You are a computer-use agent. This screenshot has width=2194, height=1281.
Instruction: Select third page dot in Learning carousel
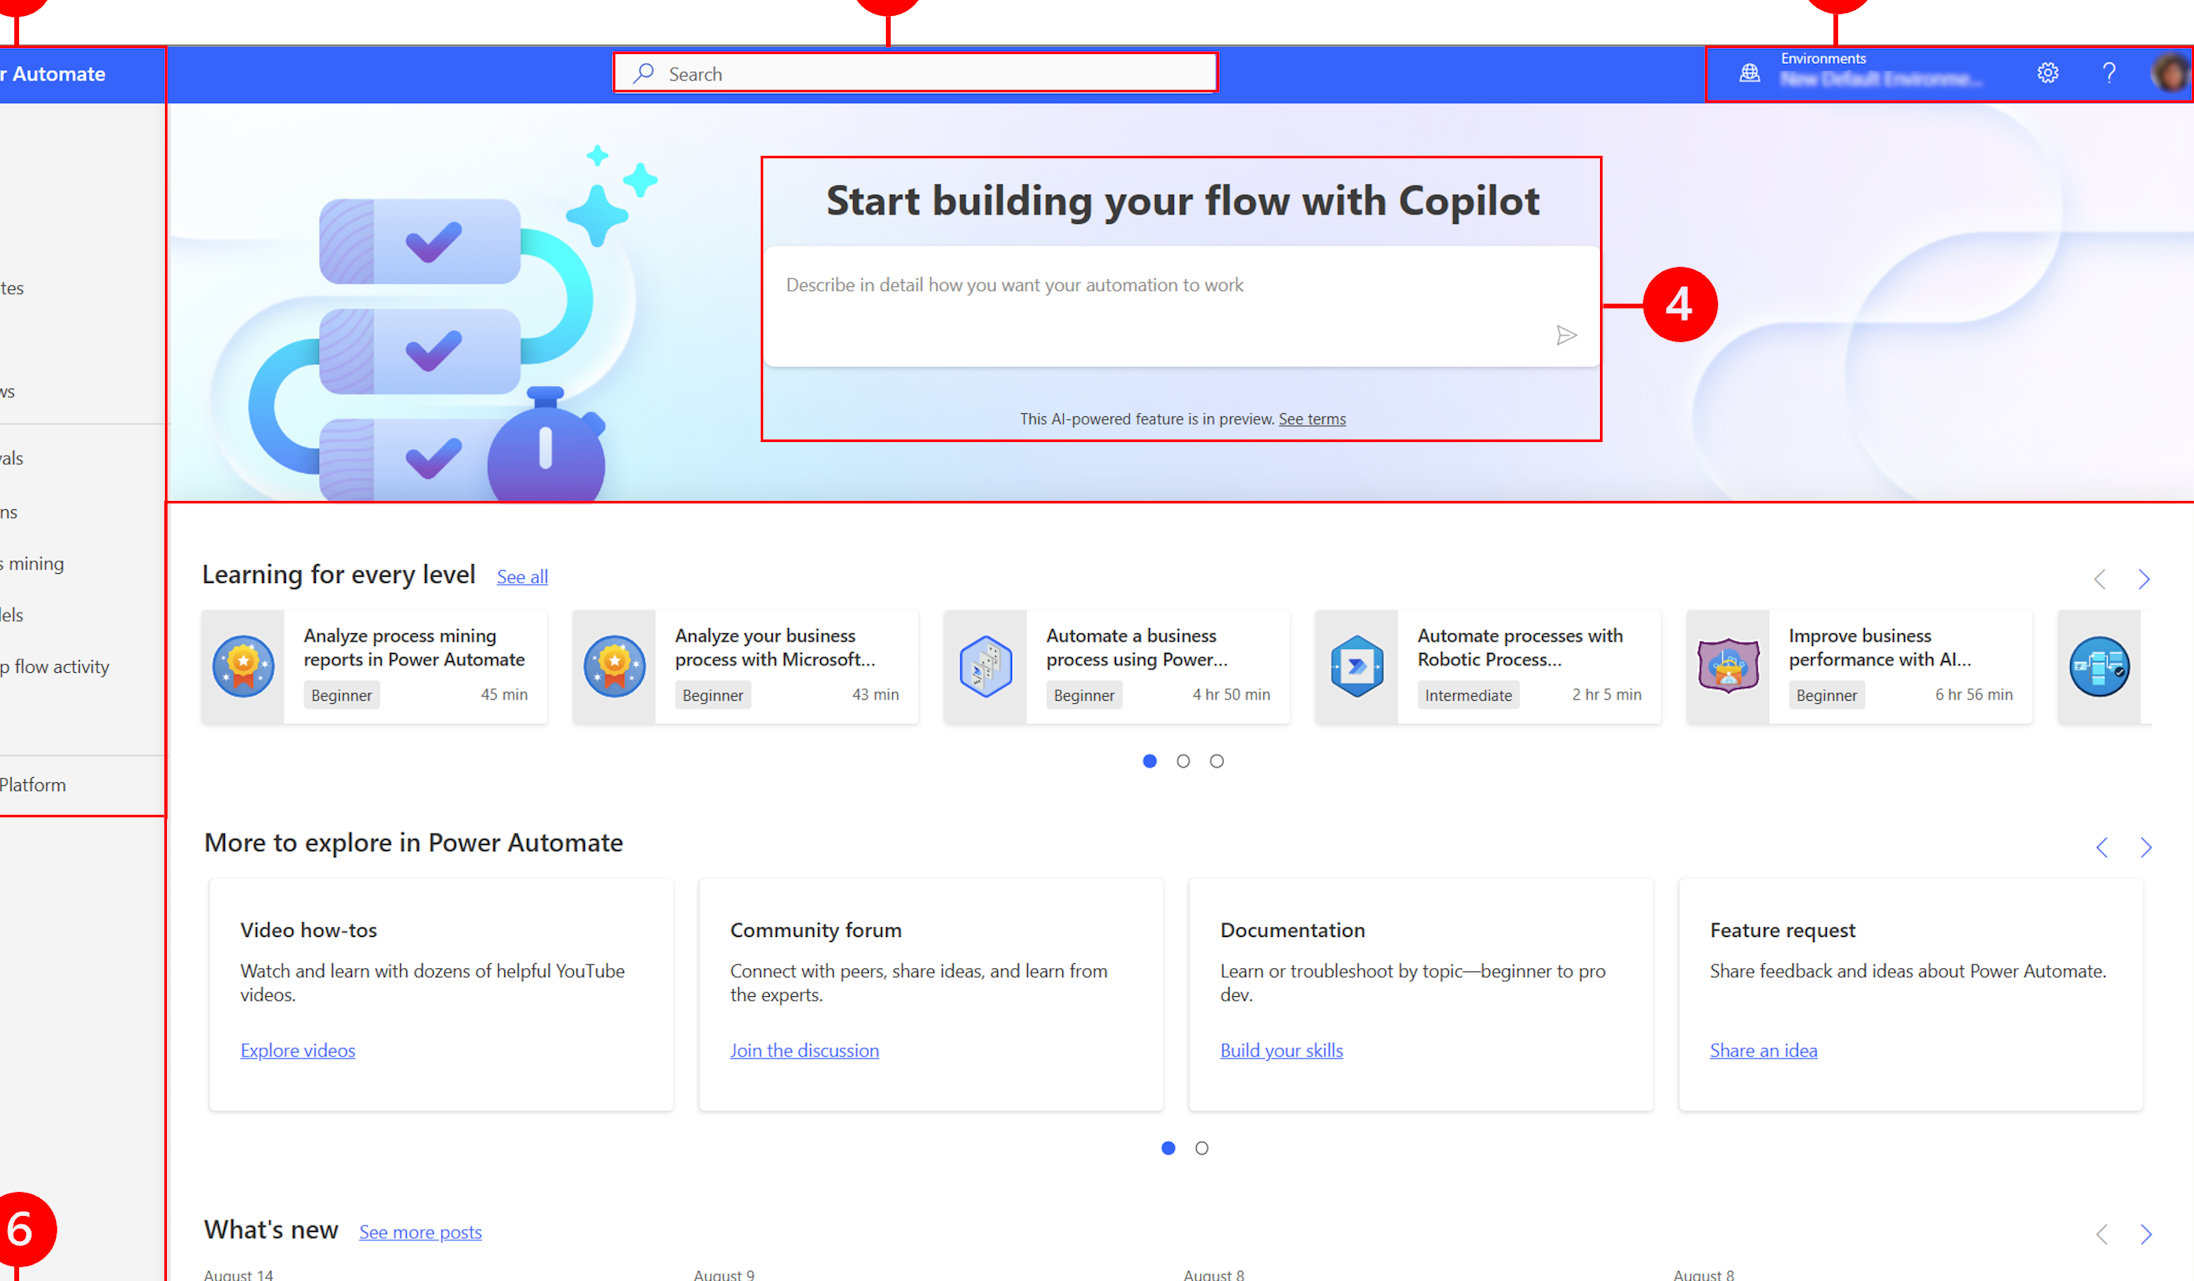(1216, 761)
